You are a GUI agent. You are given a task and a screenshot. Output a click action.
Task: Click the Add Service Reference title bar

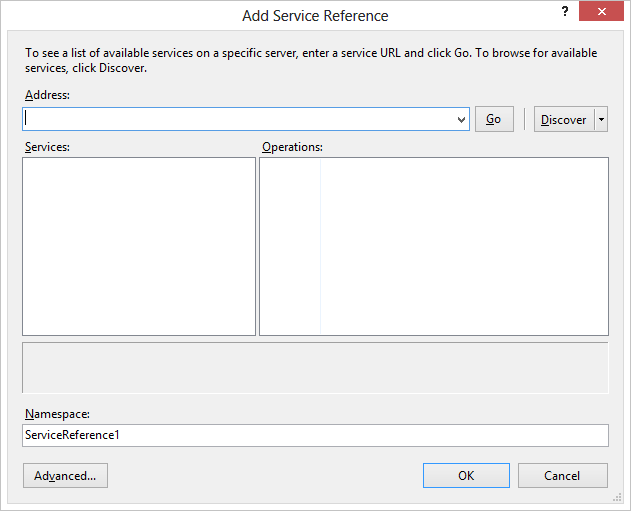(x=315, y=16)
